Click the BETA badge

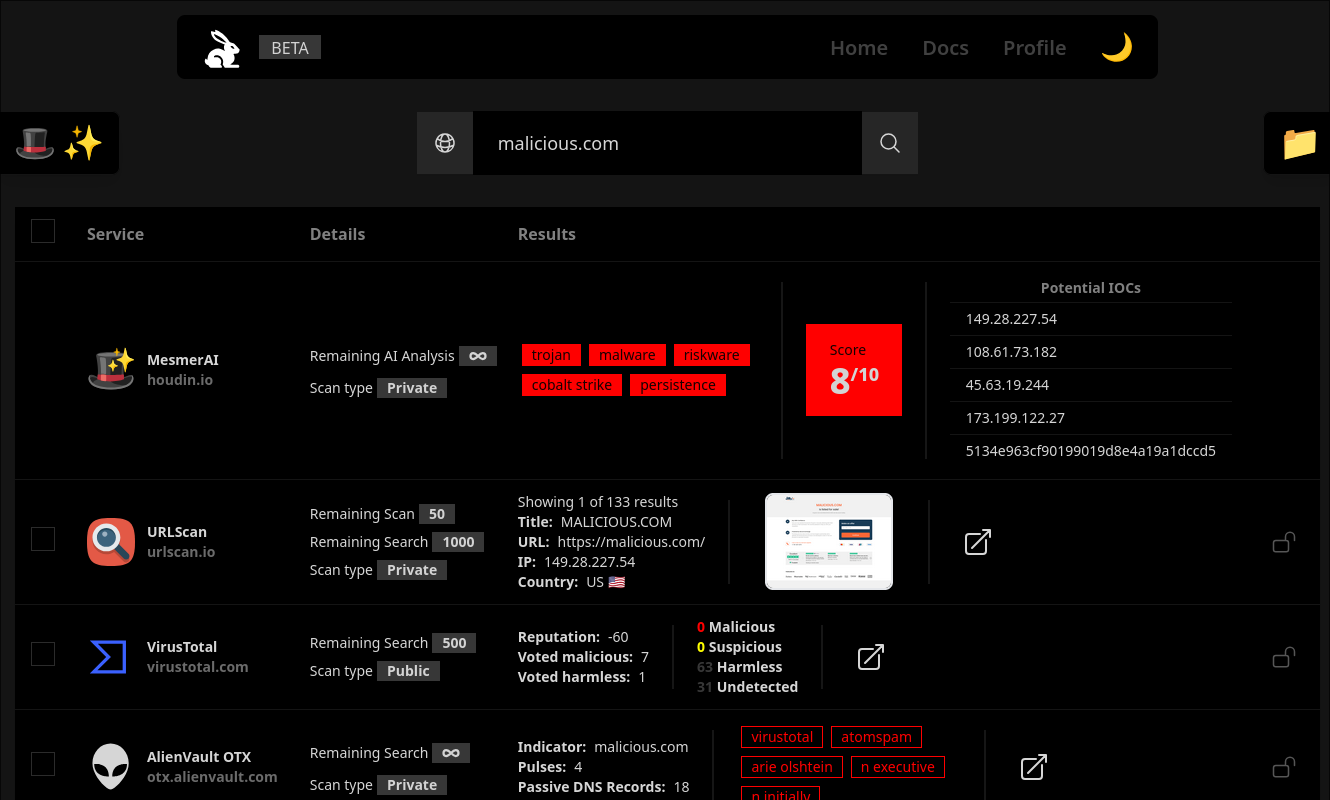pos(290,47)
